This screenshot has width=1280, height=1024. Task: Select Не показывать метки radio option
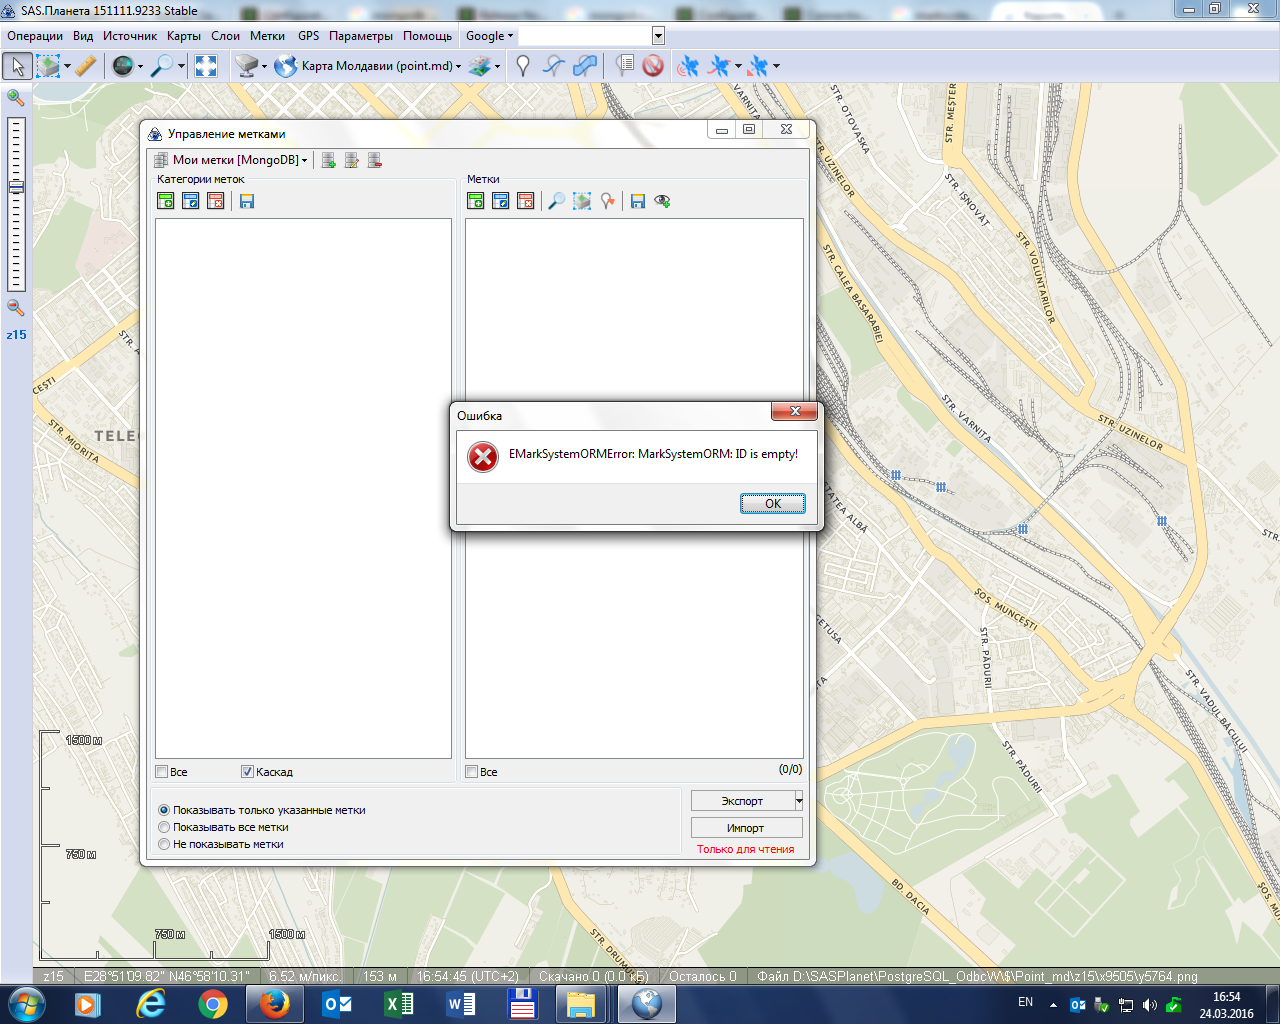point(165,844)
